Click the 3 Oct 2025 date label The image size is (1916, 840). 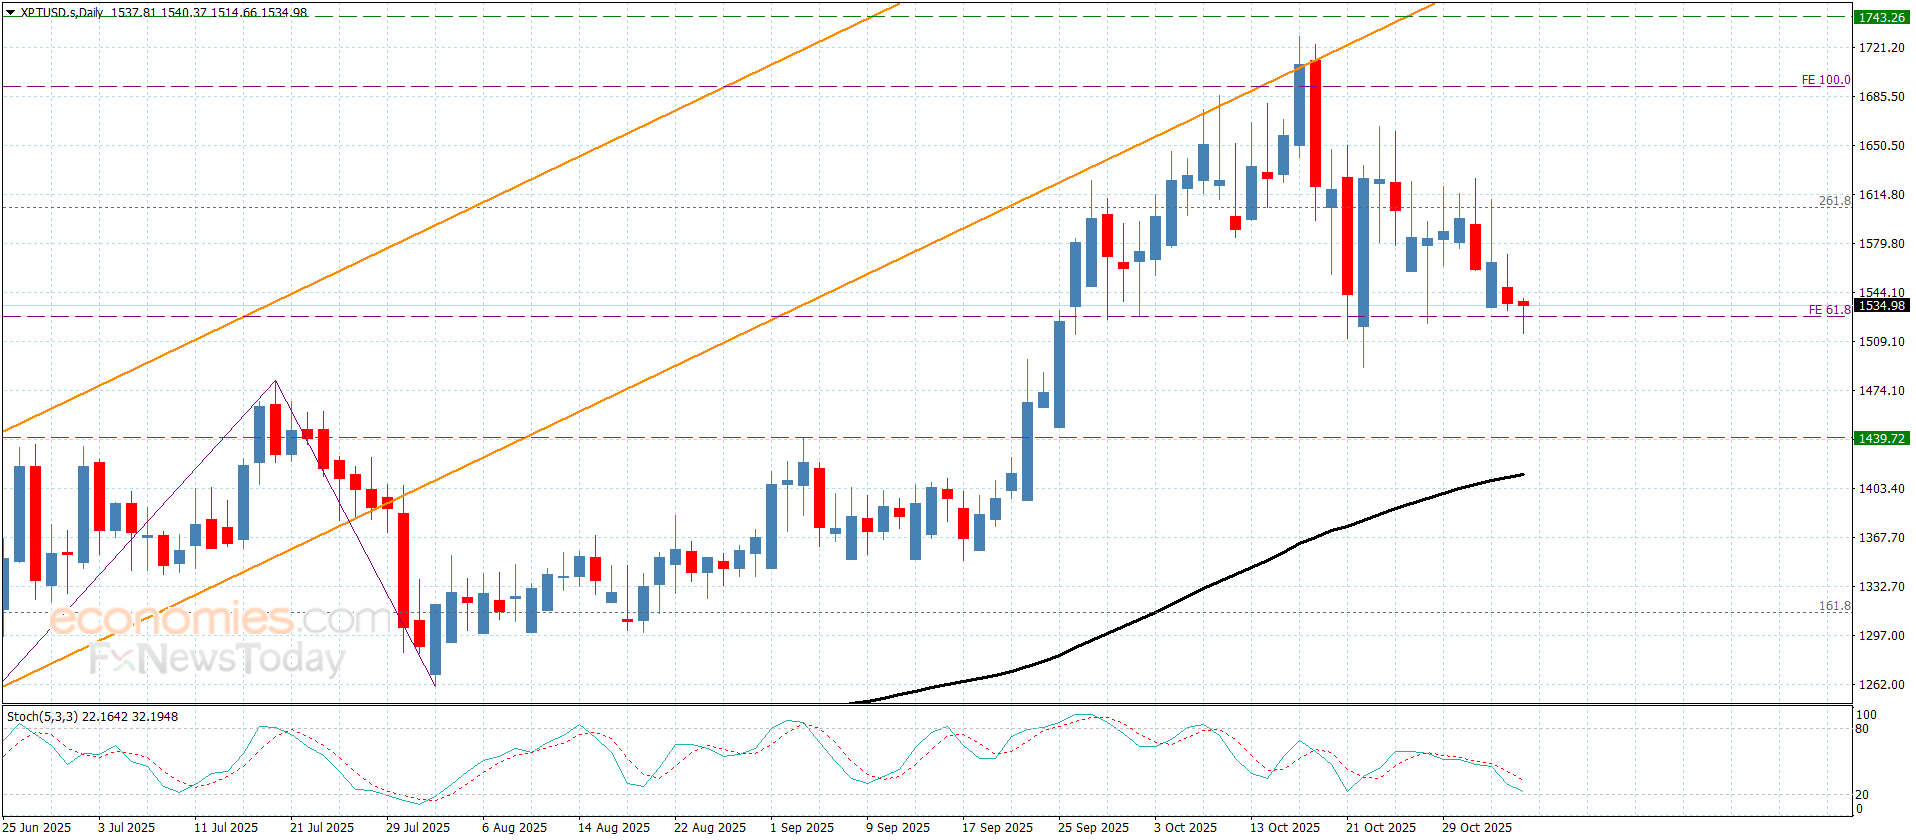coord(1186,827)
